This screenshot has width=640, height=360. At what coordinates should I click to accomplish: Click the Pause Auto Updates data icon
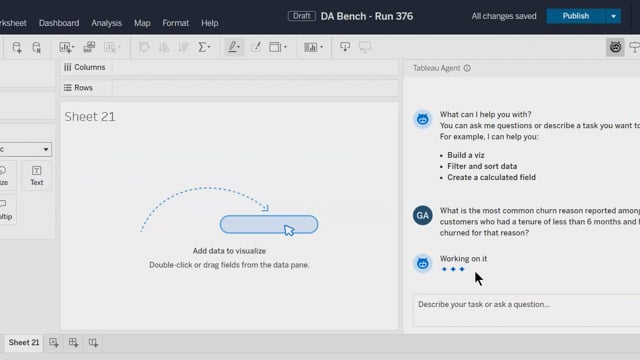(36, 47)
